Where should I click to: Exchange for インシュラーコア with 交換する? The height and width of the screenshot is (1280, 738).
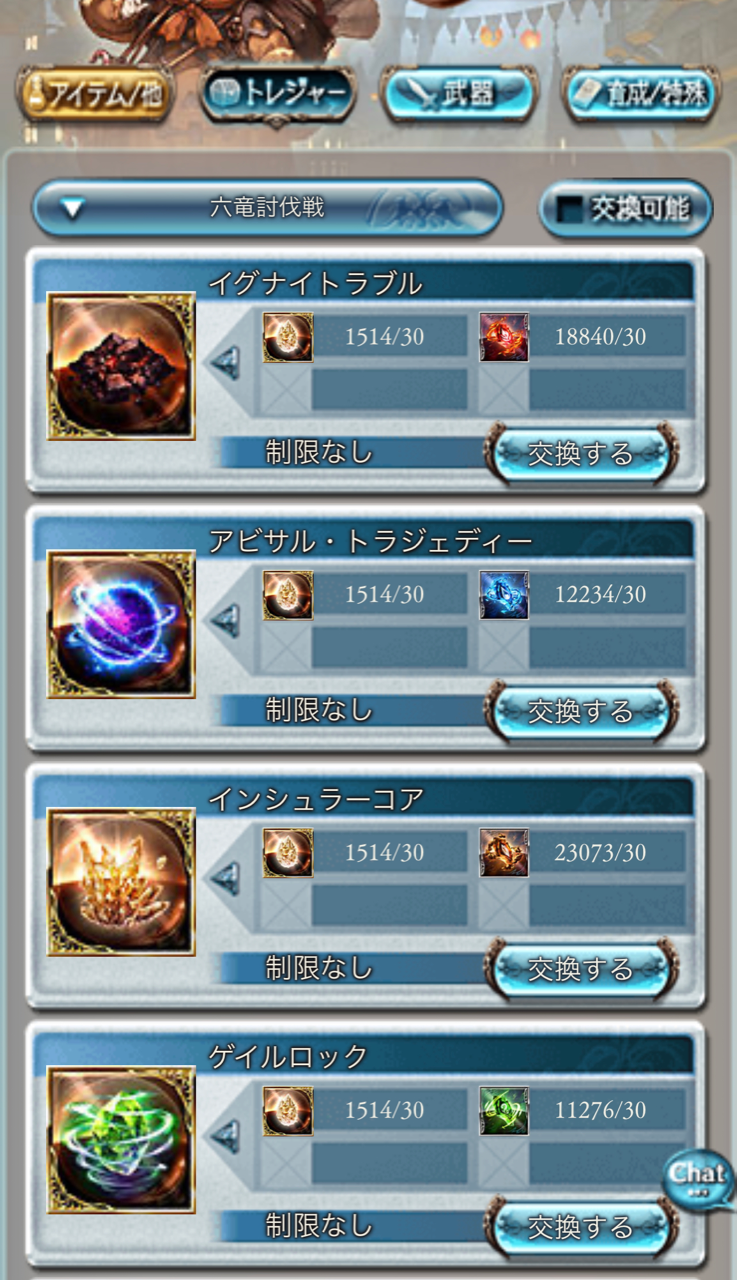click(x=581, y=969)
